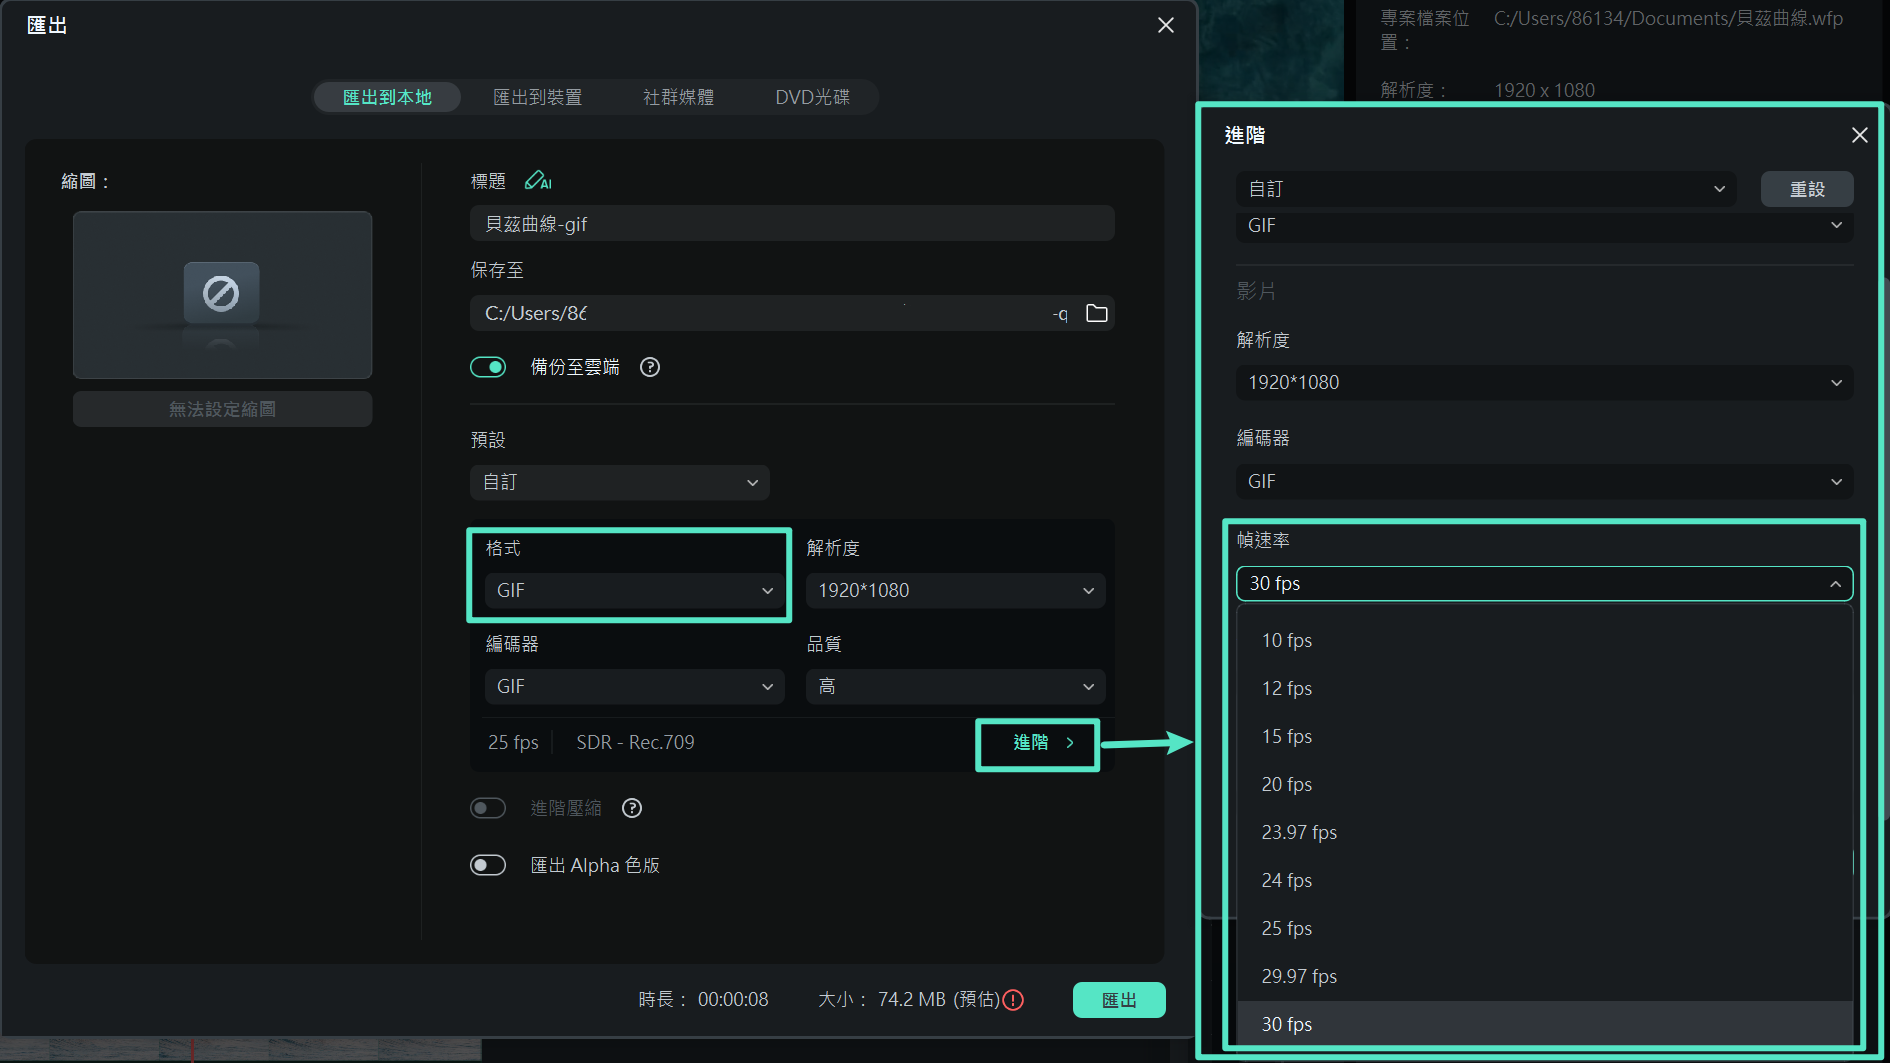Select 12 fps from frame rate list

(x=1545, y=688)
